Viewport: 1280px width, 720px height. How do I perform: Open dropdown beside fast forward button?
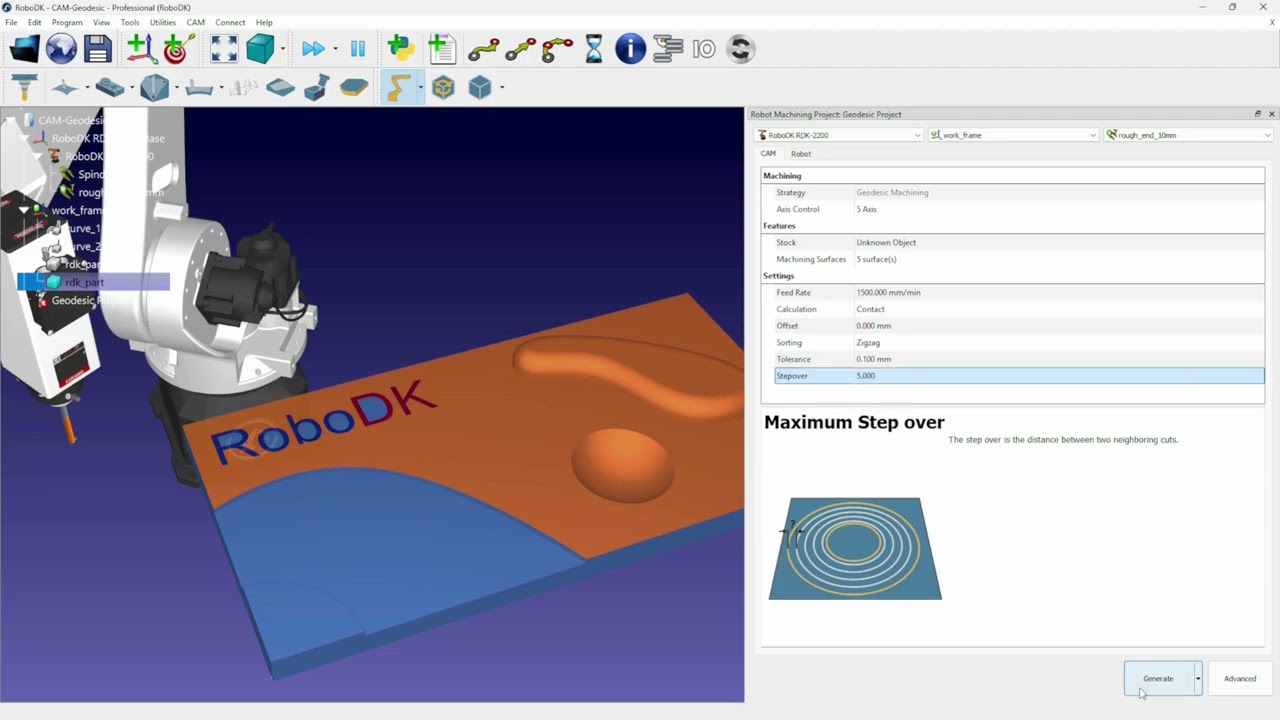(335, 48)
